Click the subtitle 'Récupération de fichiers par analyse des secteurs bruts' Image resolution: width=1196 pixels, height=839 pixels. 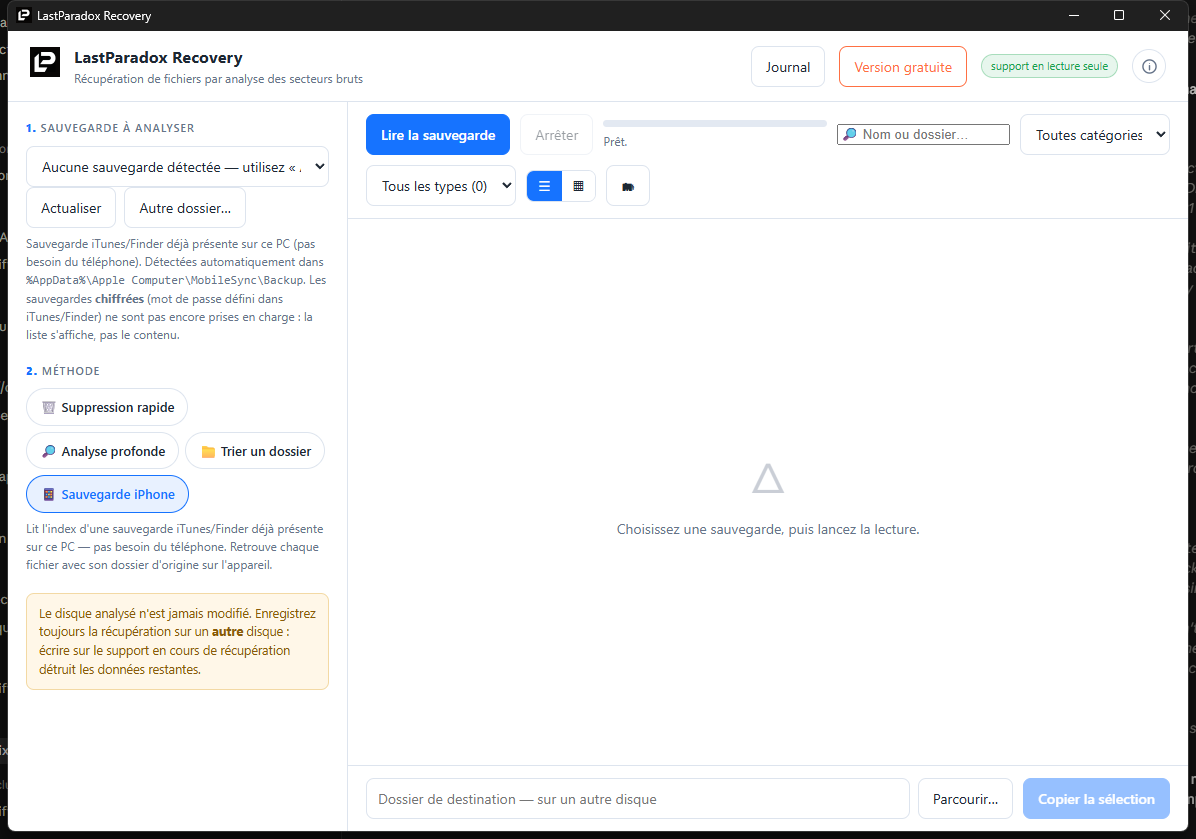point(218,79)
